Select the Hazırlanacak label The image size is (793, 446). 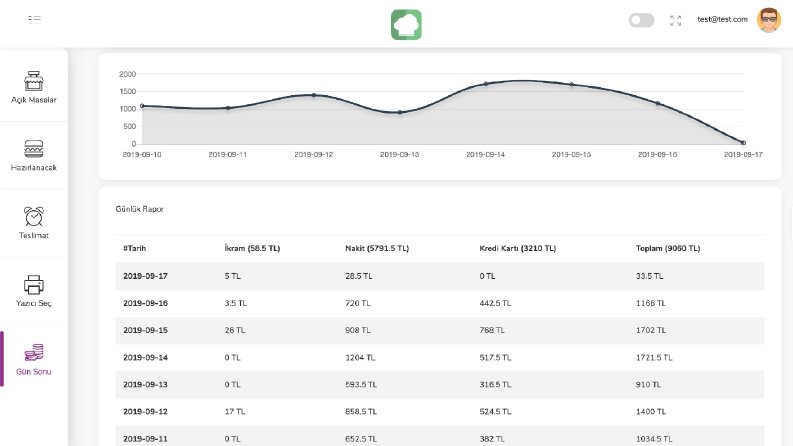[34, 167]
